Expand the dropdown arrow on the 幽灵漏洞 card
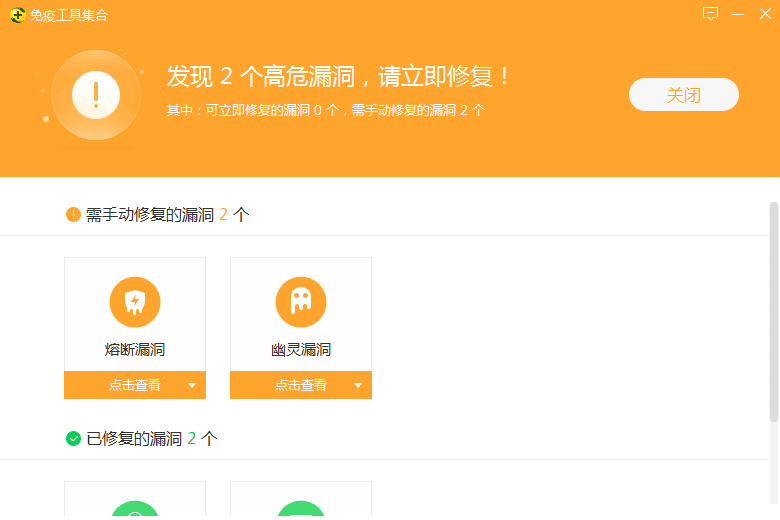 coord(358,385)
